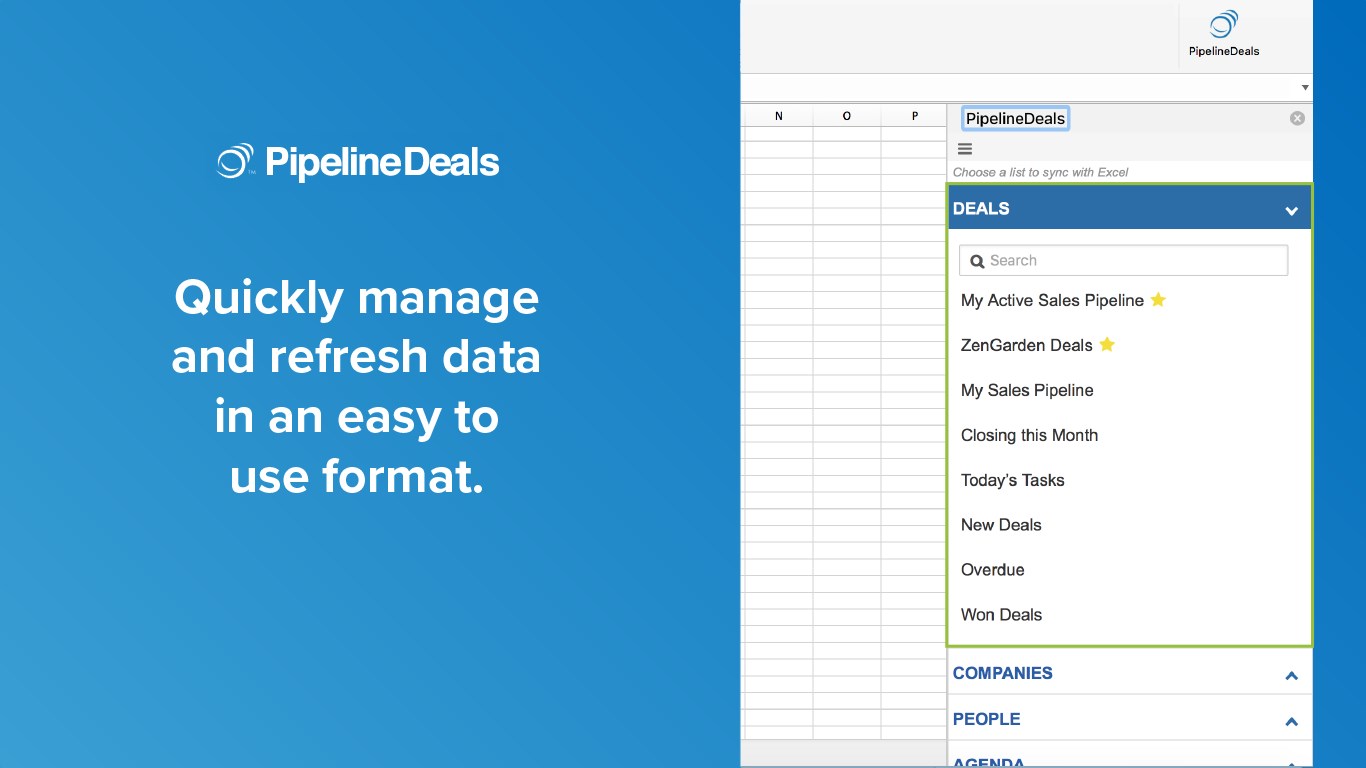Open the hamburger menu in task pane
The height and width of the screenshot is (768, 1366).
click(965, 149)
